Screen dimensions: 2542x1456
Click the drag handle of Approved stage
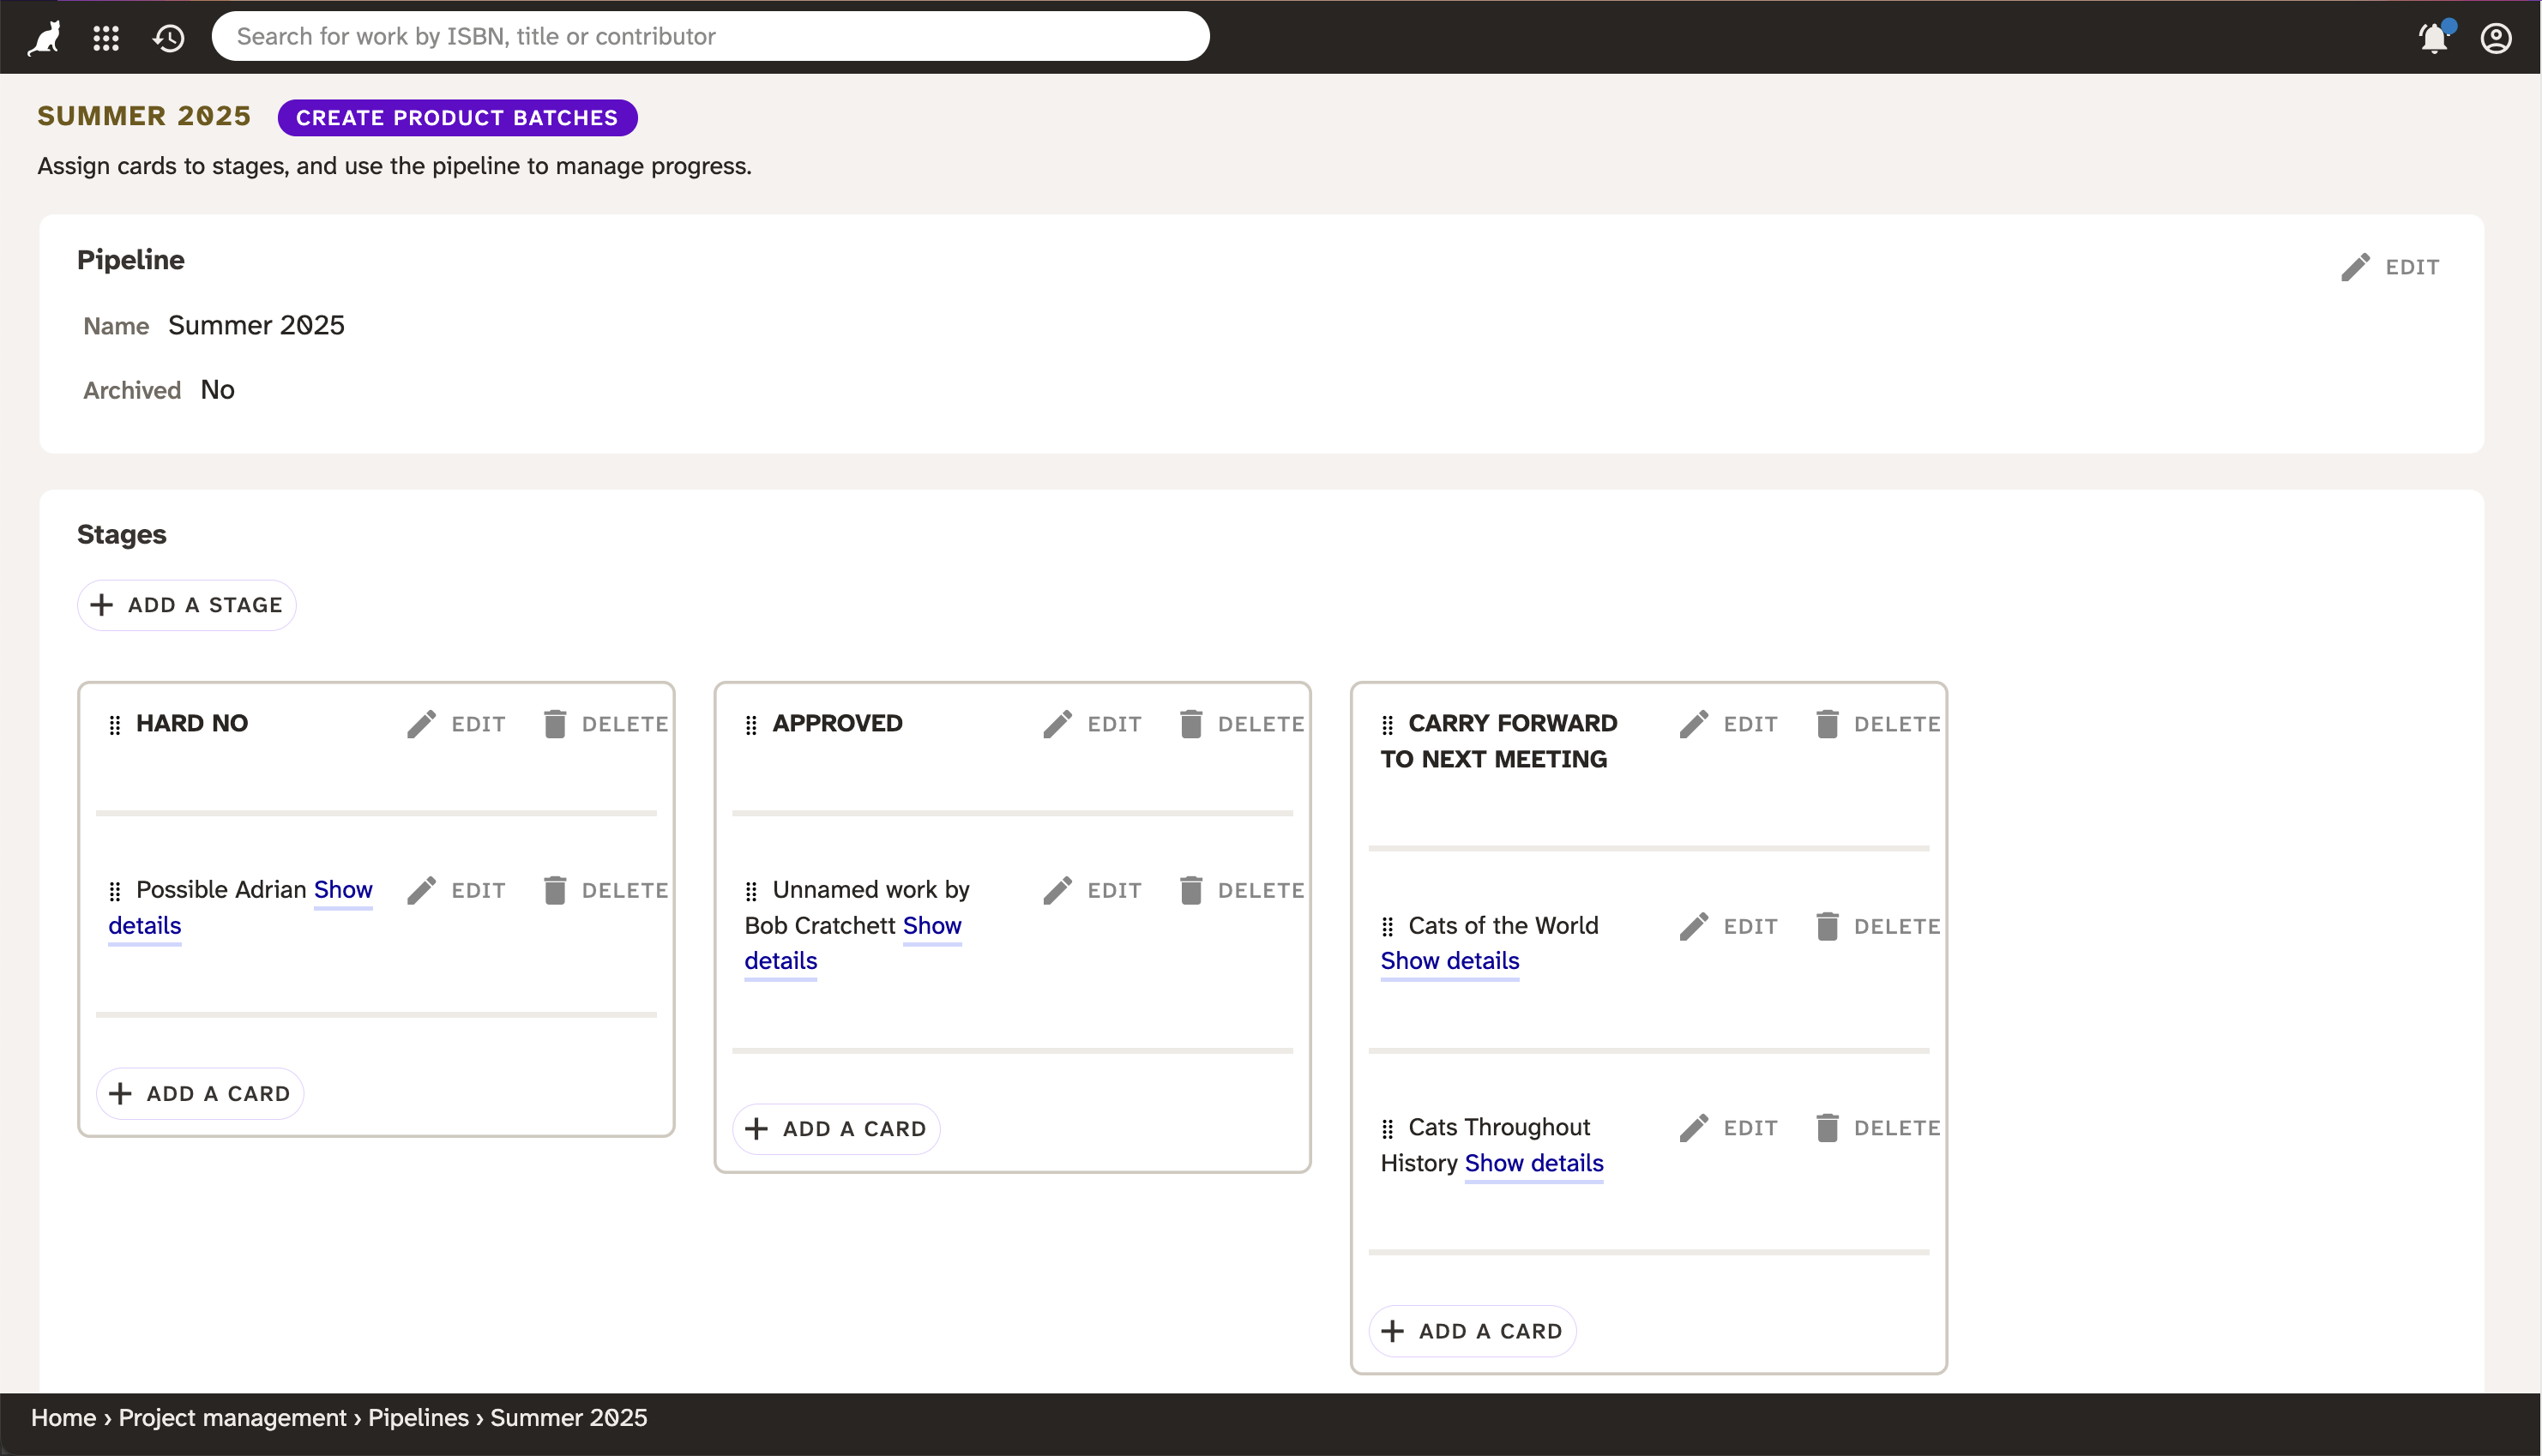(751, 724)
